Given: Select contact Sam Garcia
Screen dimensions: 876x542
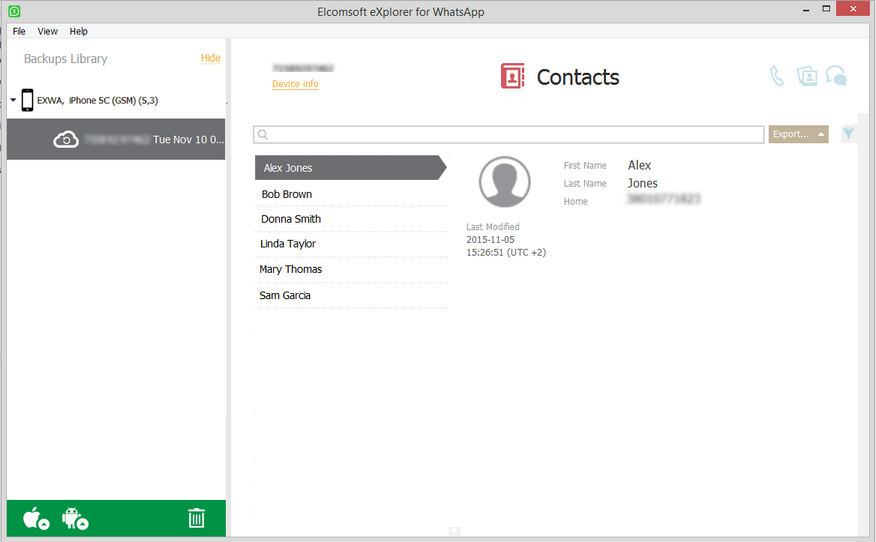Looking at the screenshot, I should [350, 295].
